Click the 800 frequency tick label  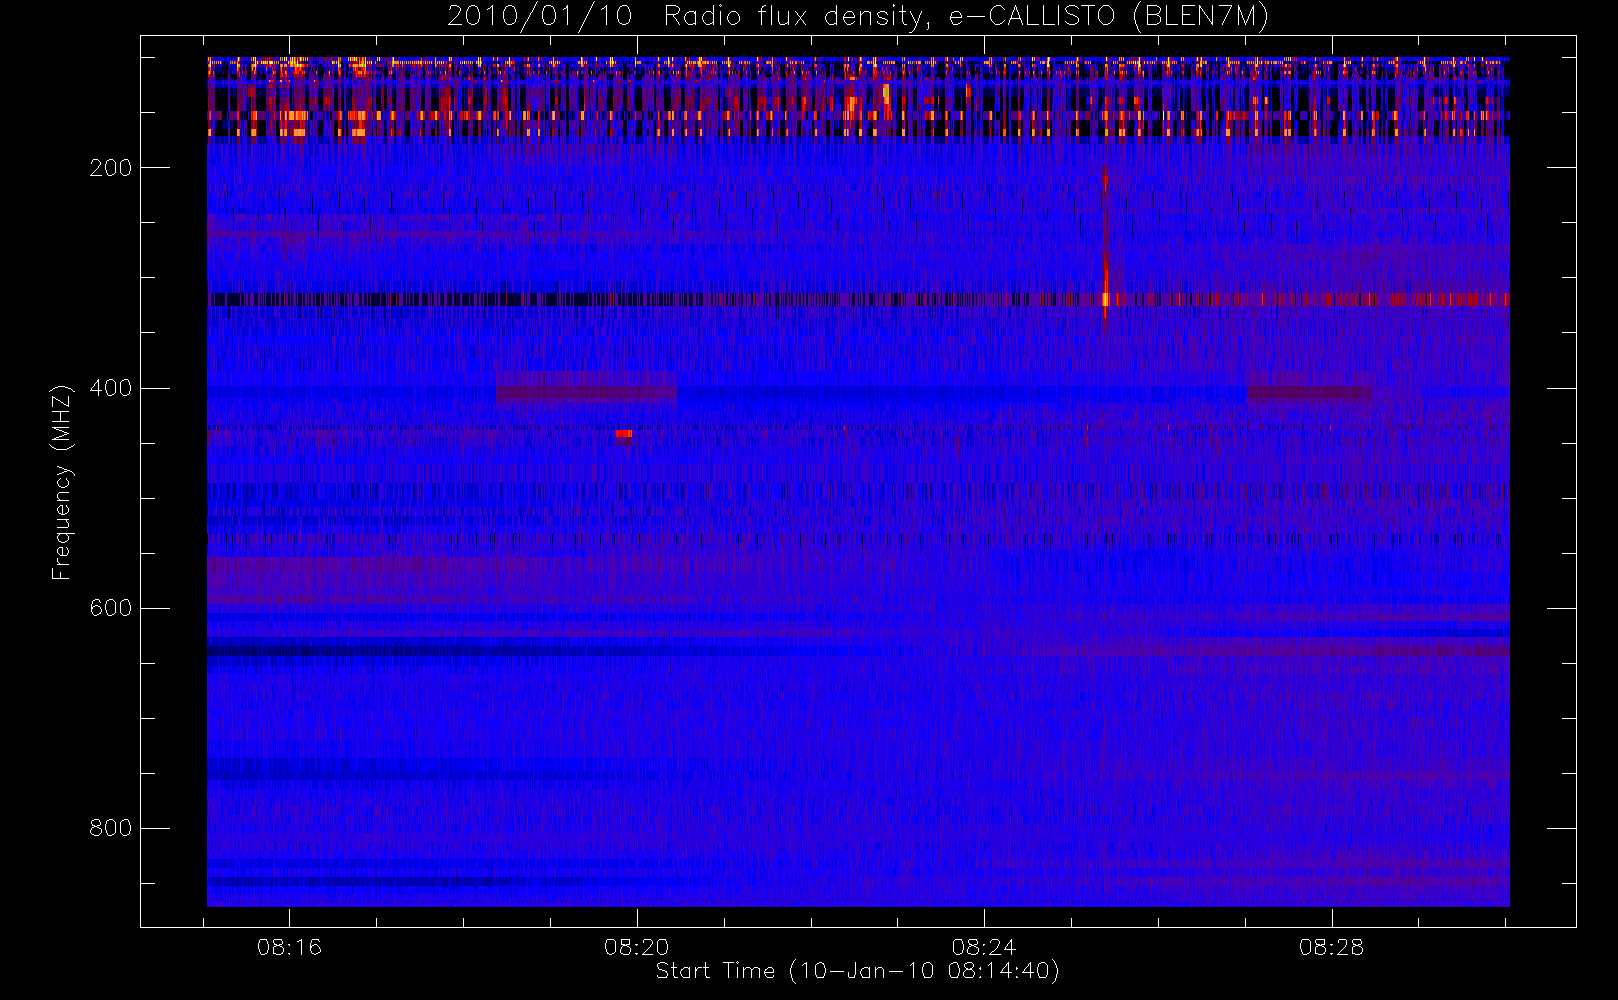point(111,828)
